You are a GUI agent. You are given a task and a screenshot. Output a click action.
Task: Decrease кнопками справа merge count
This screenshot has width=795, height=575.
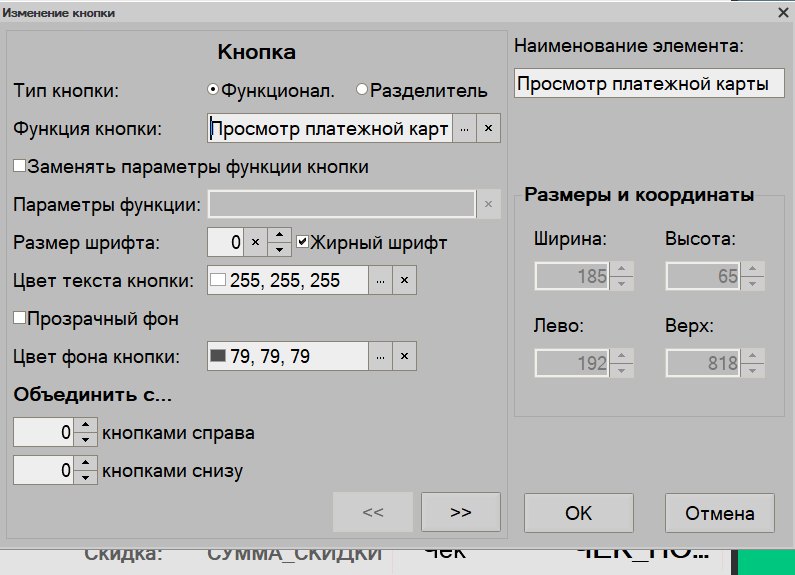[86, 439]
